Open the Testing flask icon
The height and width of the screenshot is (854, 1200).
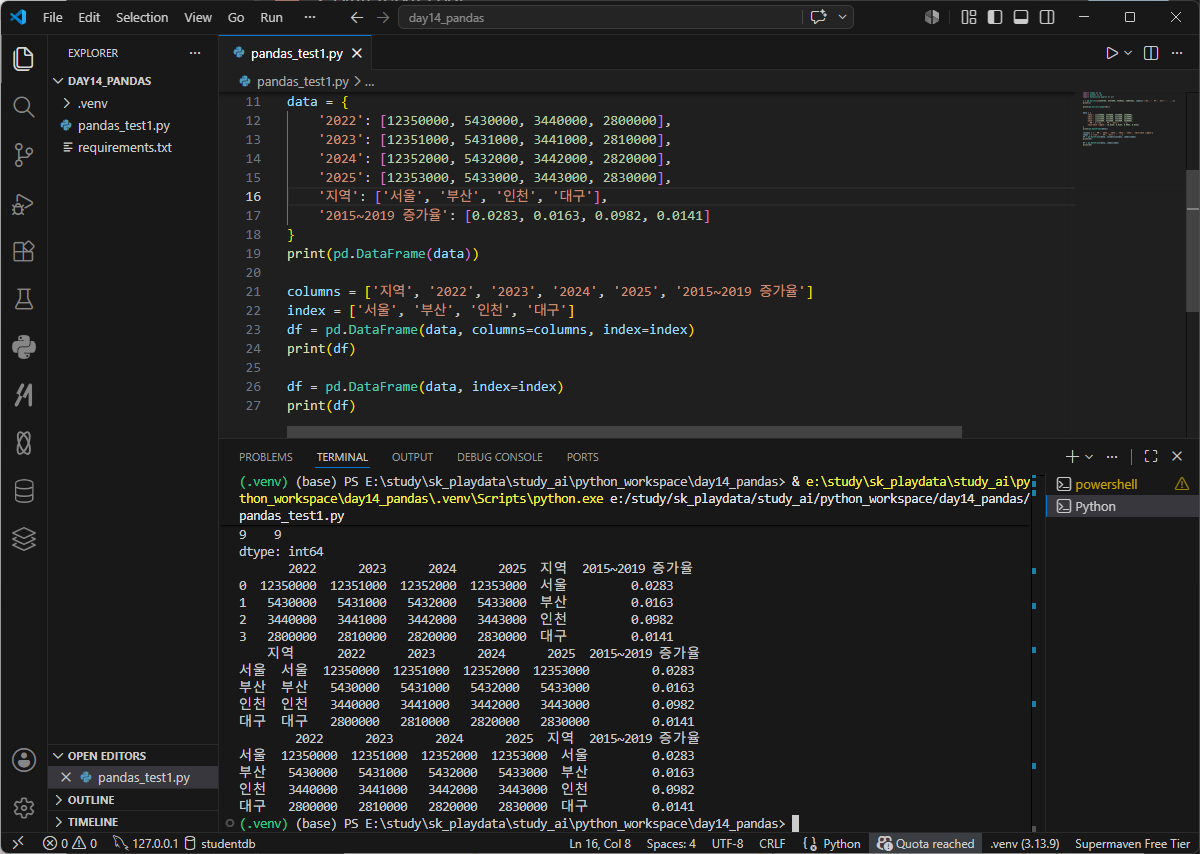click(23, 299)
